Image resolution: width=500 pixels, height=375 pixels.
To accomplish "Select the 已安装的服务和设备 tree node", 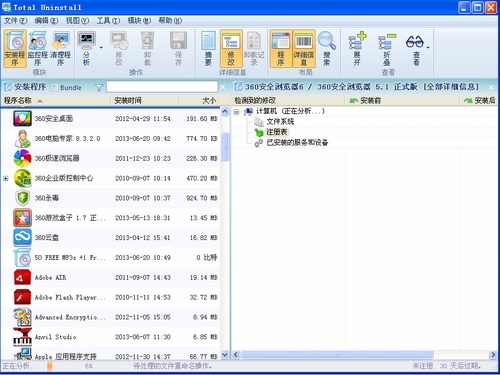I will pos(297,143).
